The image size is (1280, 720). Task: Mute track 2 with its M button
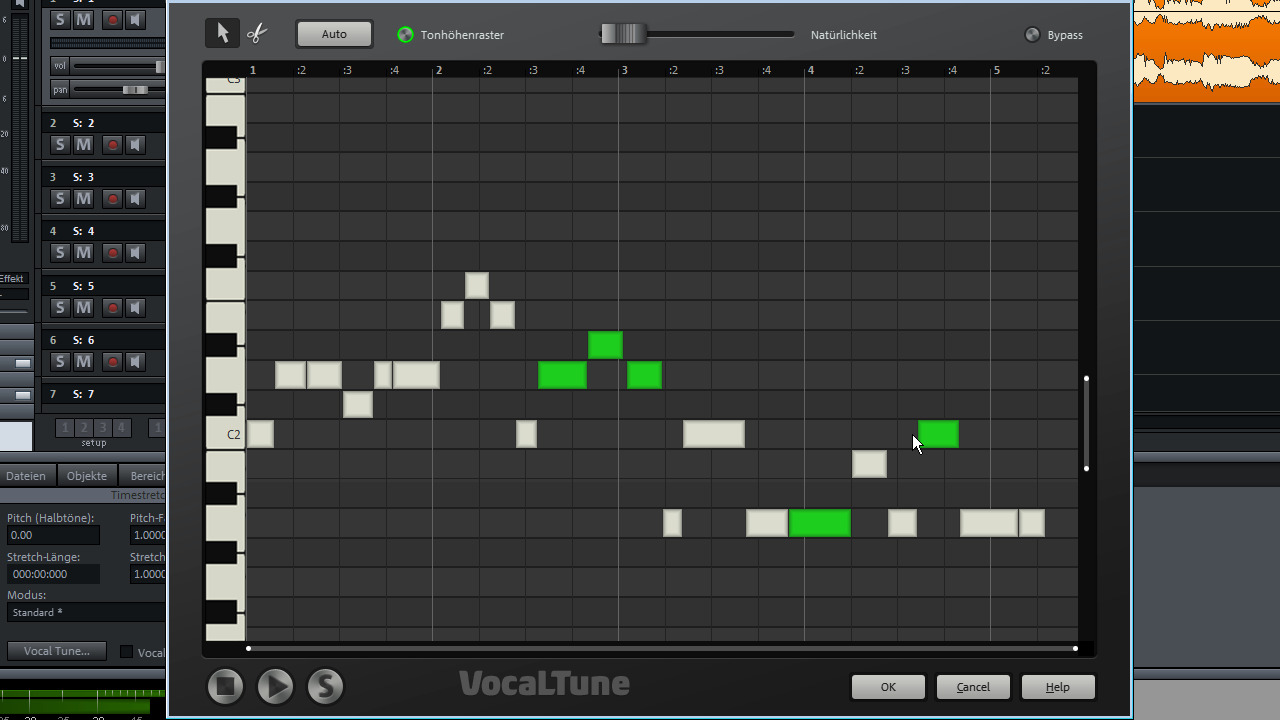point(83,145)
